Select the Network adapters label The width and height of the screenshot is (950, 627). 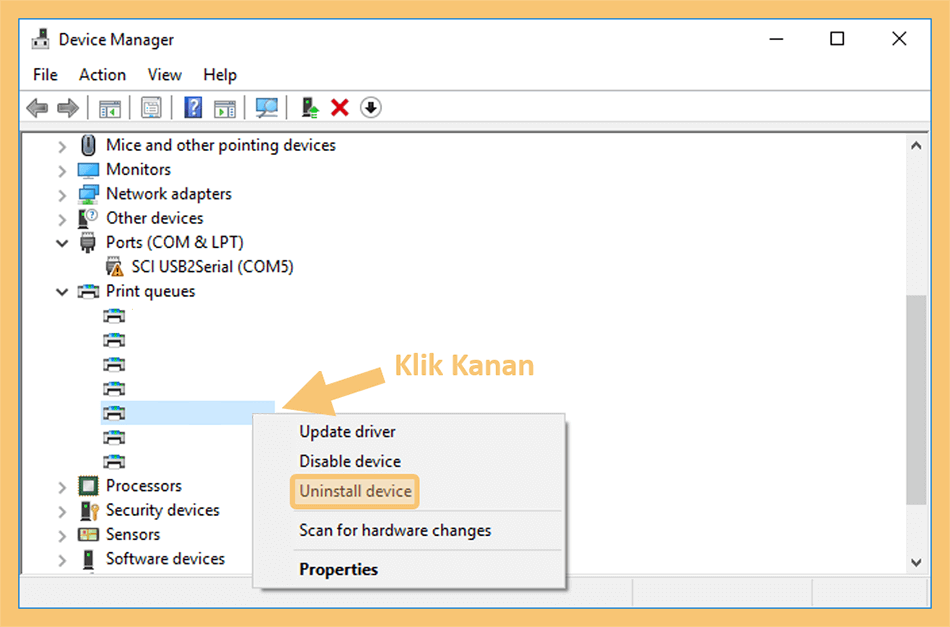click(168, 194)
